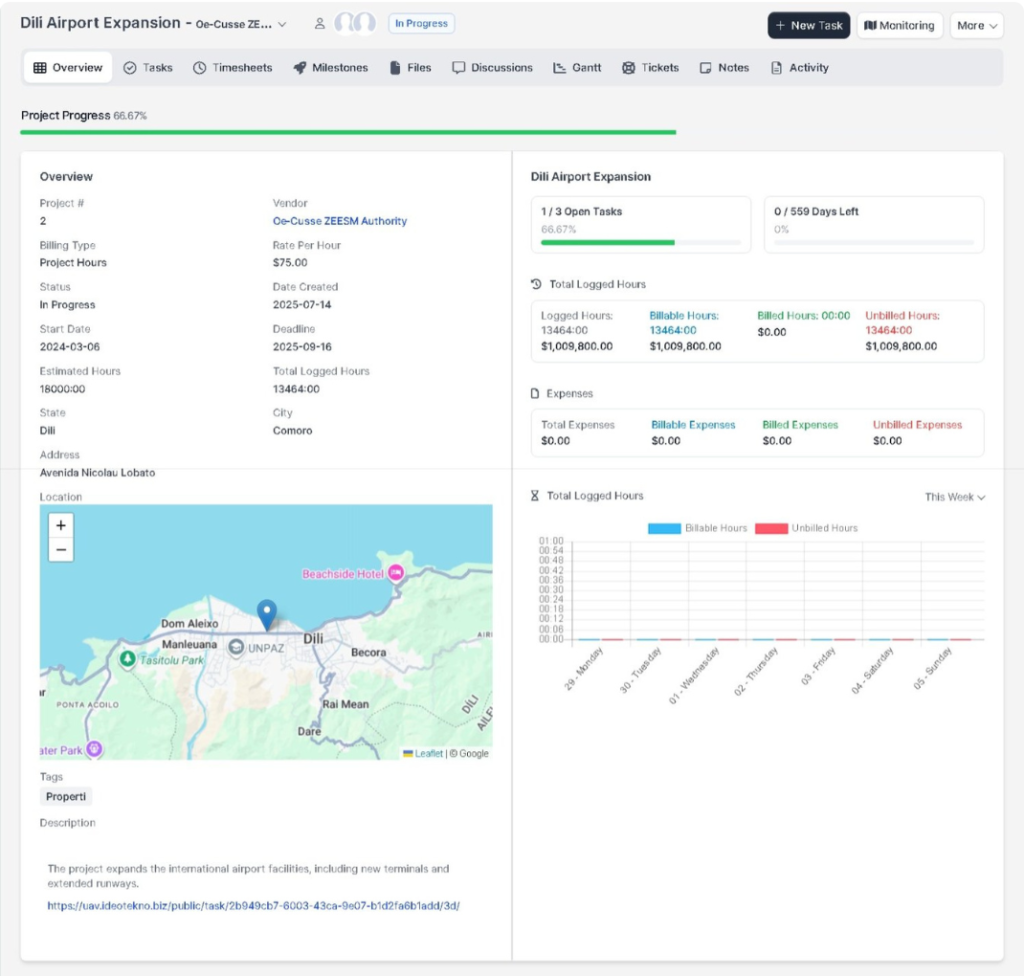Open the Oe-Cusse ZEESM Authority vendor link
Viewport: 1024px width, 976px height.
pyautogui.click(x=340, y=221)
